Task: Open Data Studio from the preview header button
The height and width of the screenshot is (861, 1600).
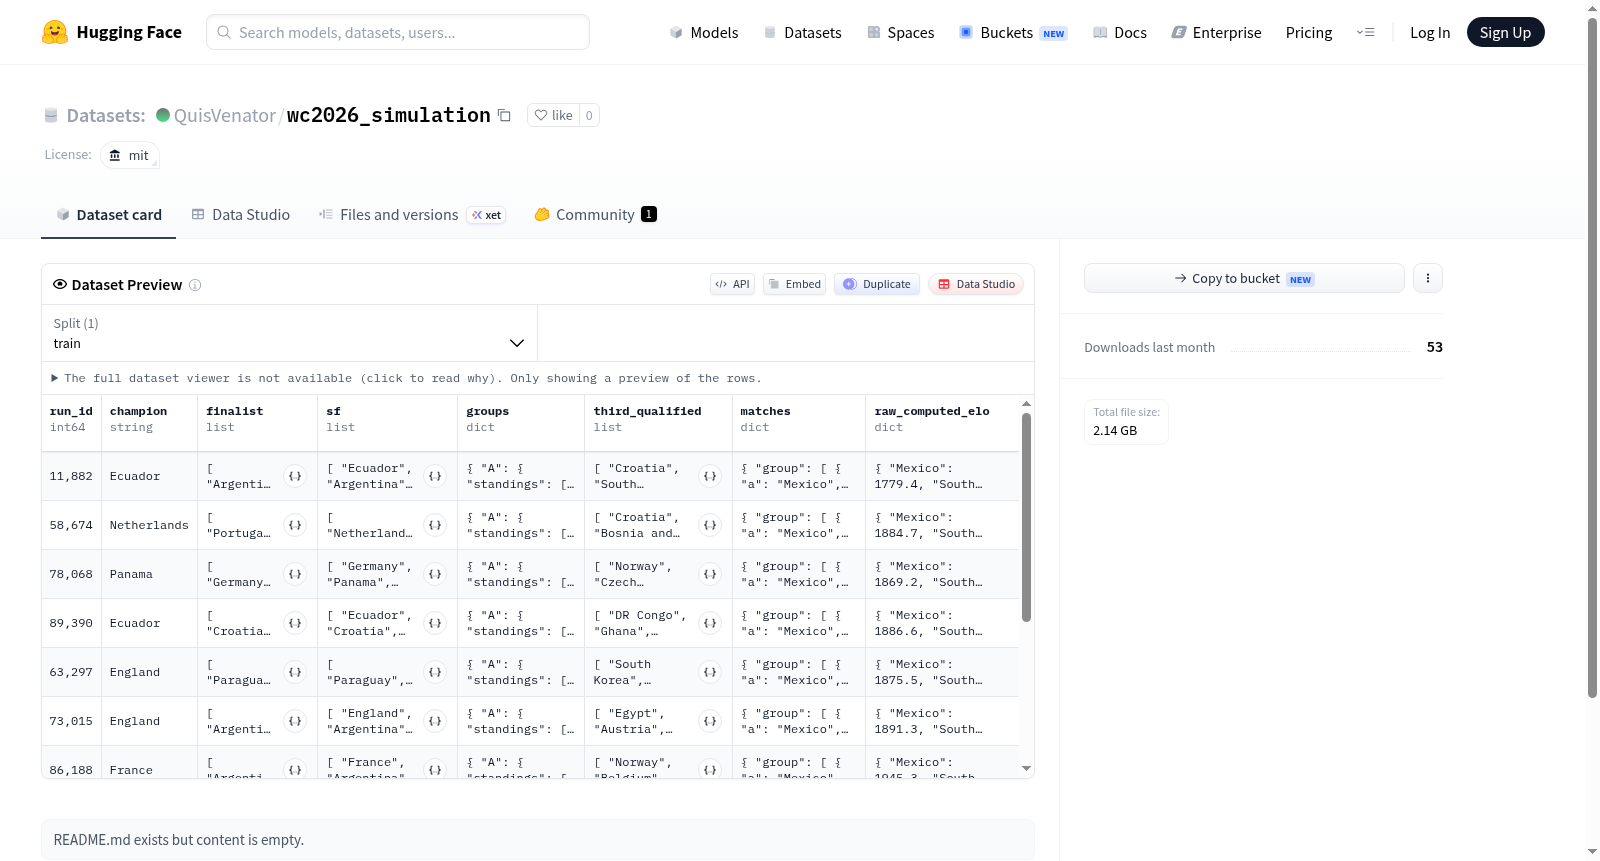Action: point(976,284)
